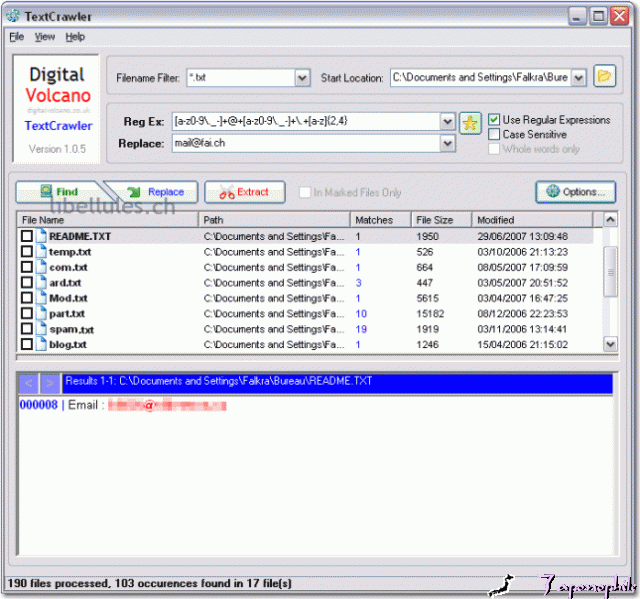Click the part.txt file icon

point(41,313)
